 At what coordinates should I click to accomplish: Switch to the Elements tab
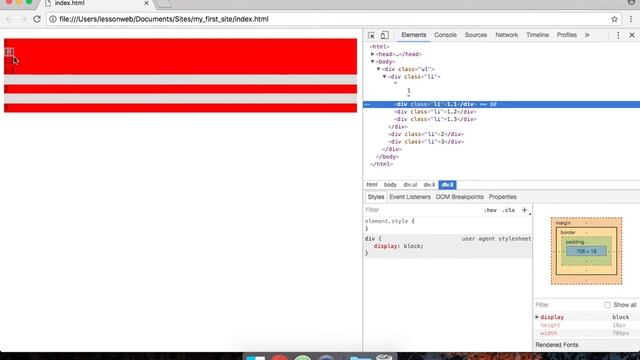[x=413, y=35]
